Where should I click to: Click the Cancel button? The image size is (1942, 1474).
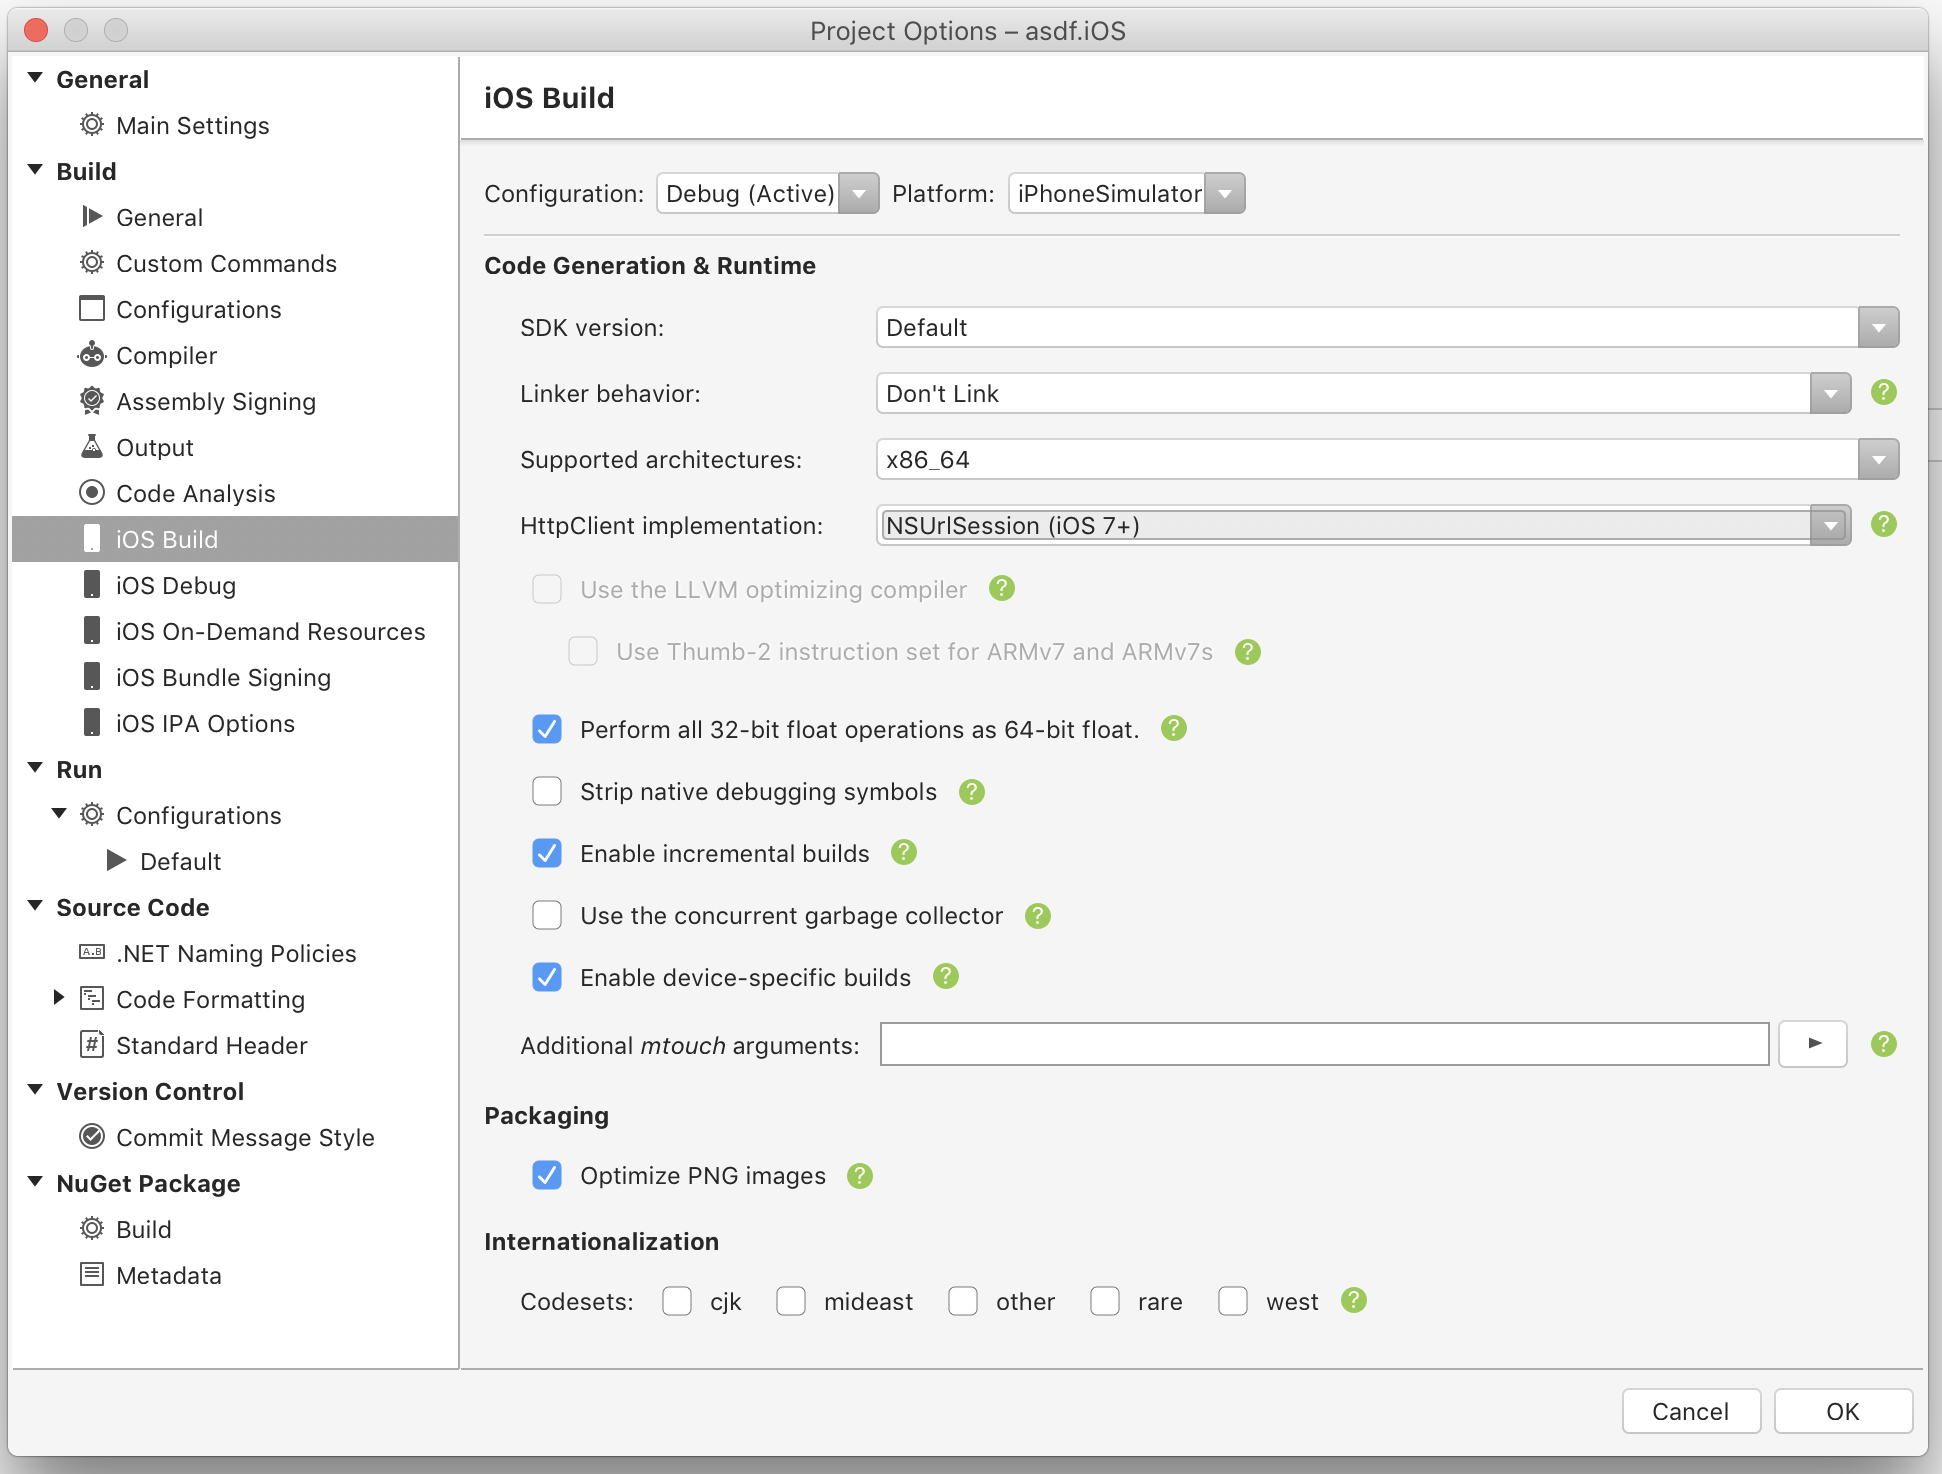(1690, 1411)
